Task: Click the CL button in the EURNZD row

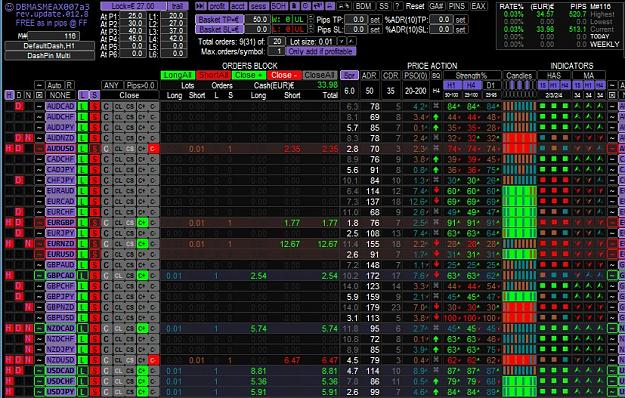Action: pyautogui.click(x=118, y=244)
